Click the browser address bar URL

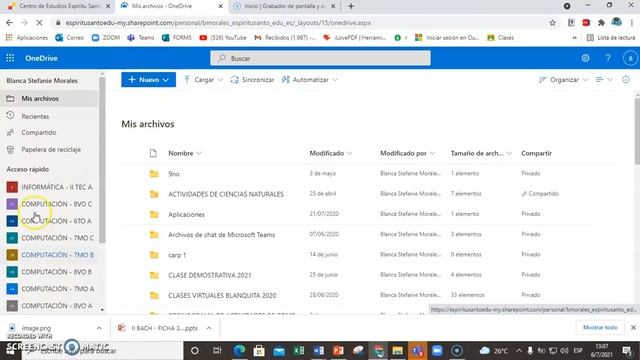[218, 23]
